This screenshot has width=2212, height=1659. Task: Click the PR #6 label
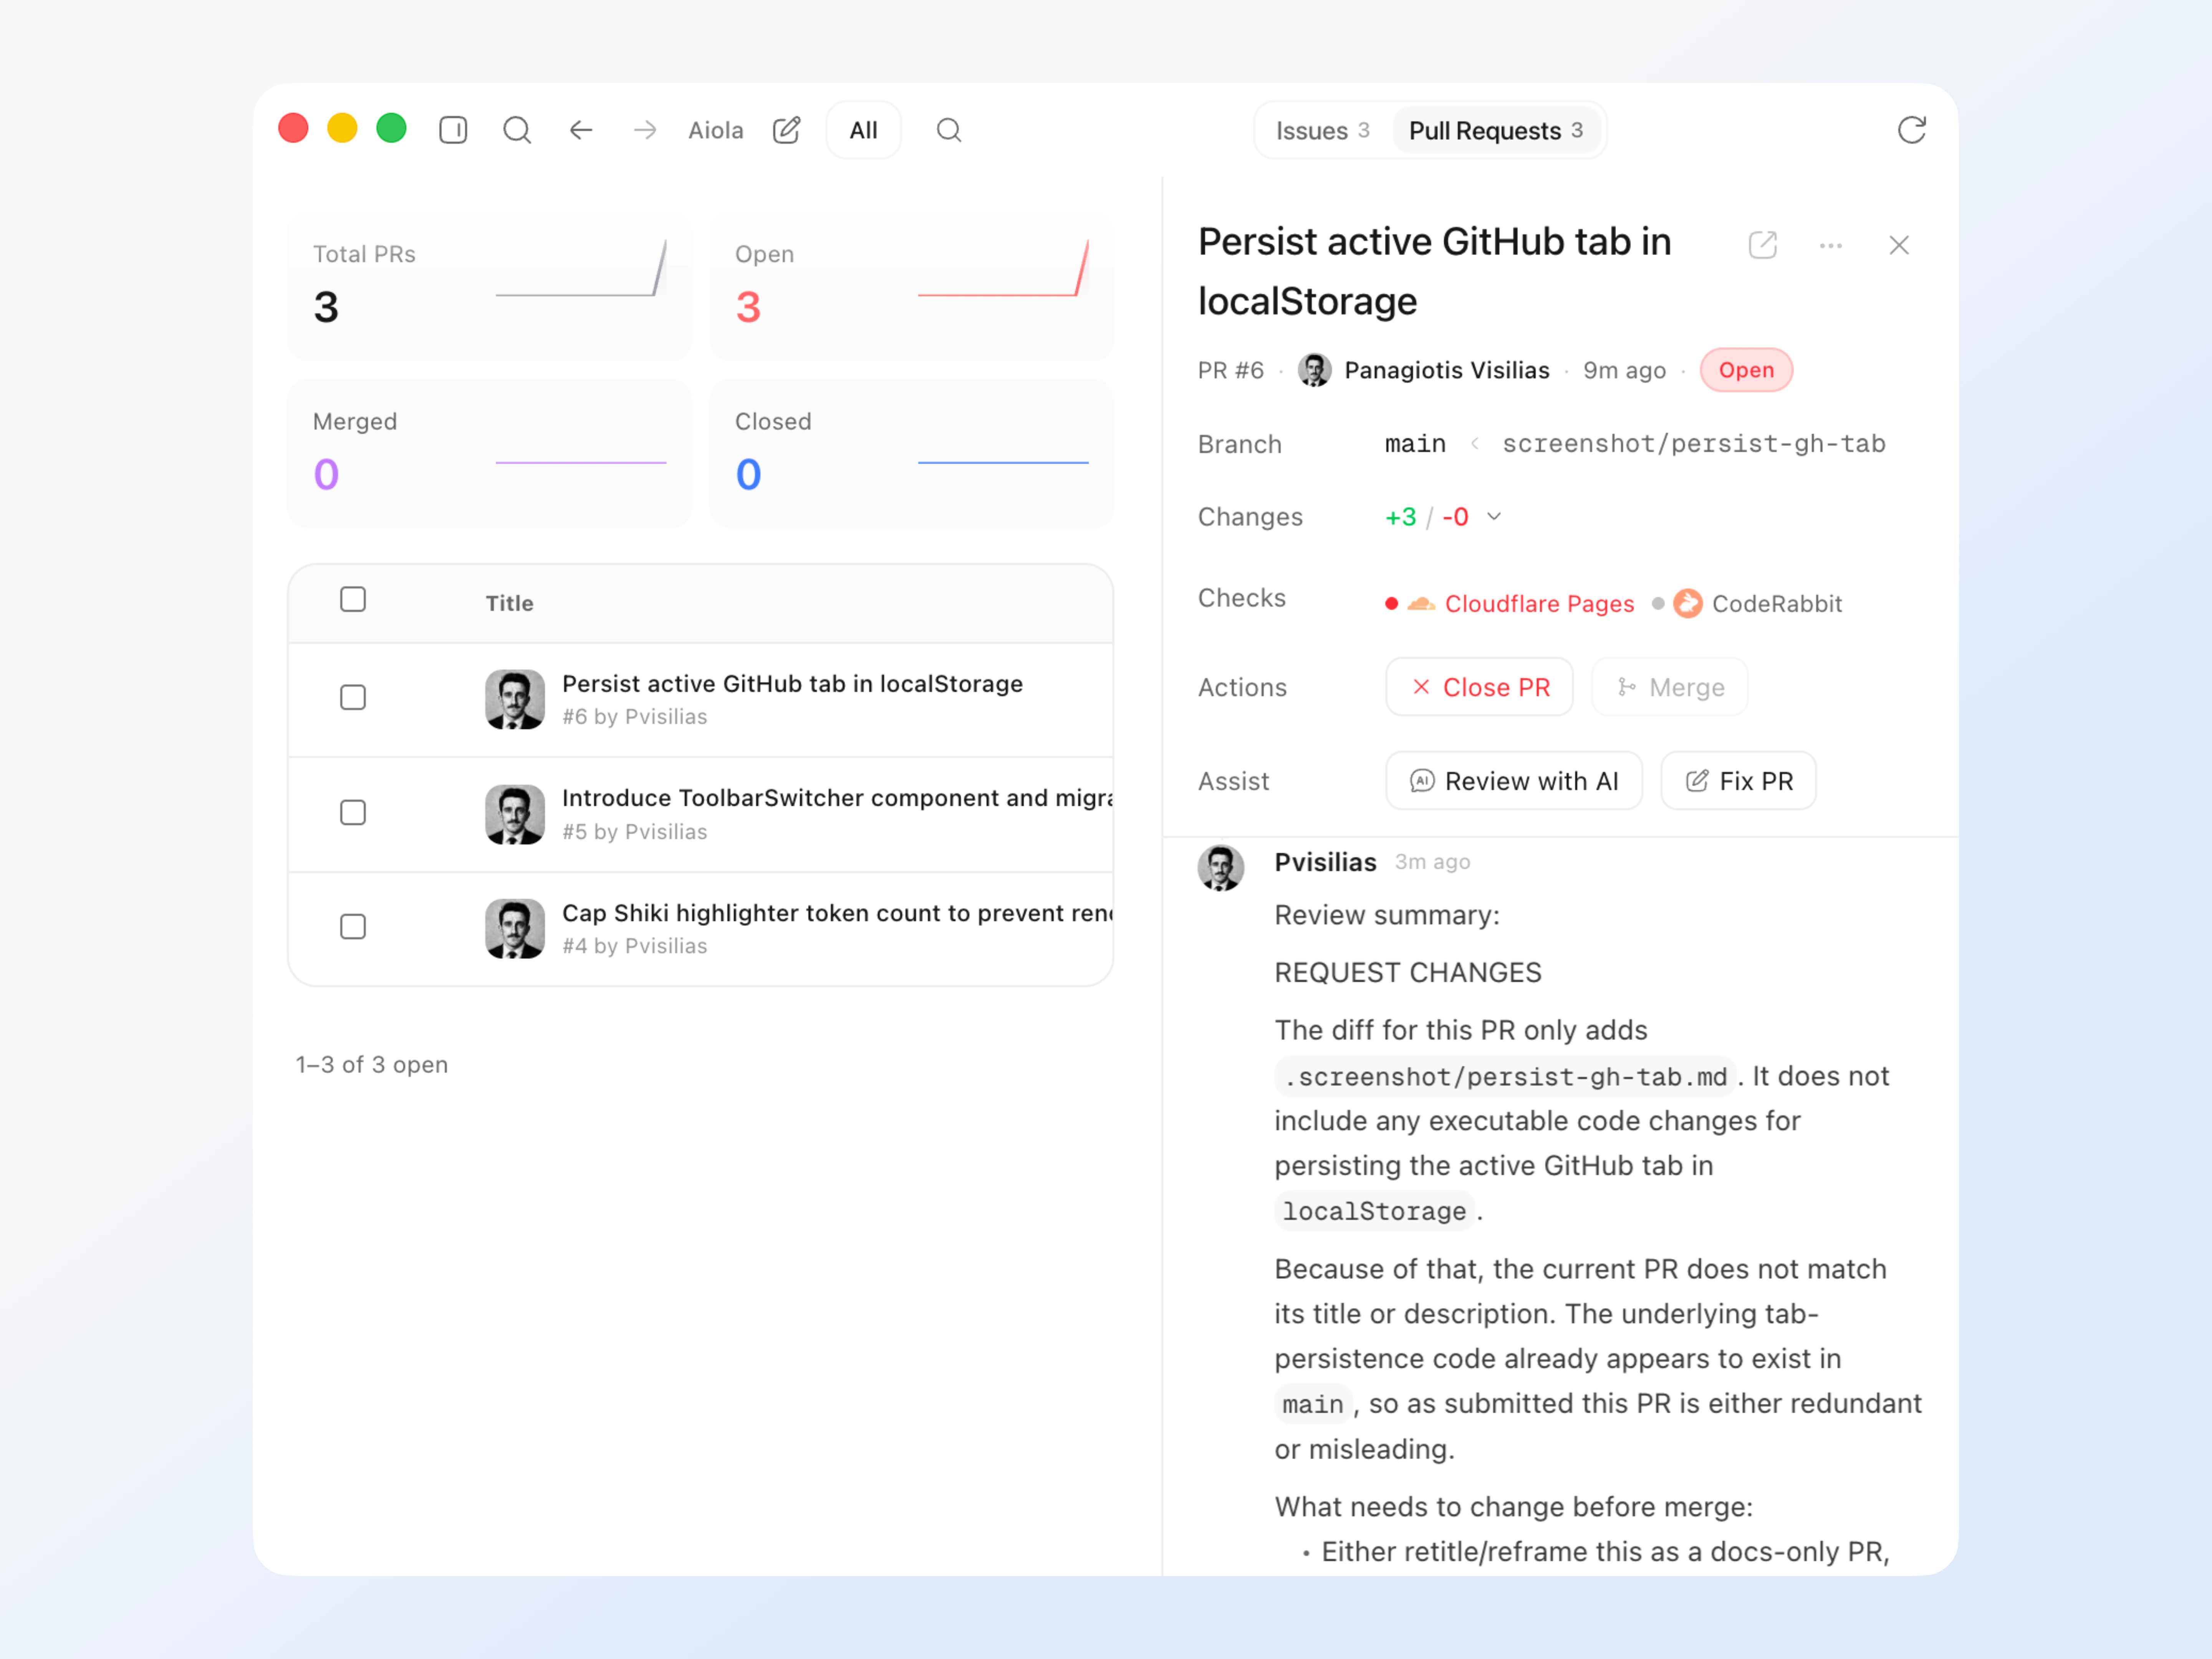(1231, 370)
